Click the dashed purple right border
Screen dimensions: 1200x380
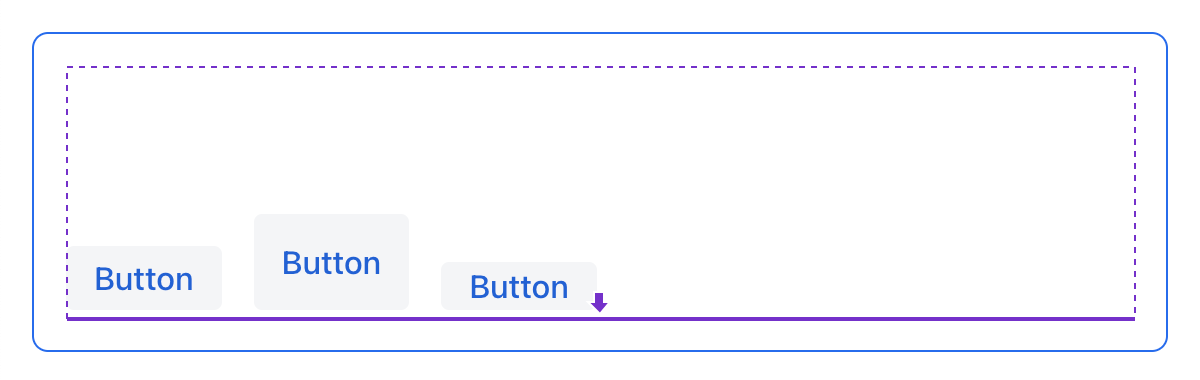point(1134,192)
